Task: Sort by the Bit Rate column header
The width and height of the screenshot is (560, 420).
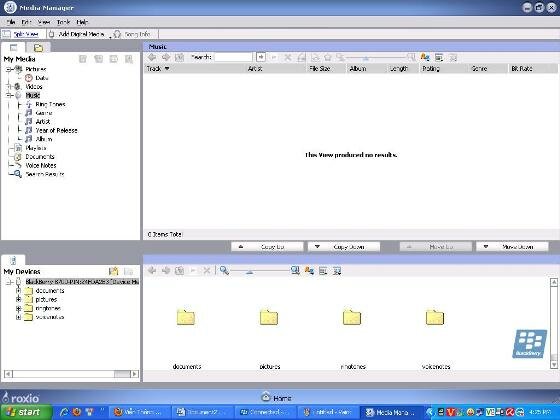Action: pos(532,69)
